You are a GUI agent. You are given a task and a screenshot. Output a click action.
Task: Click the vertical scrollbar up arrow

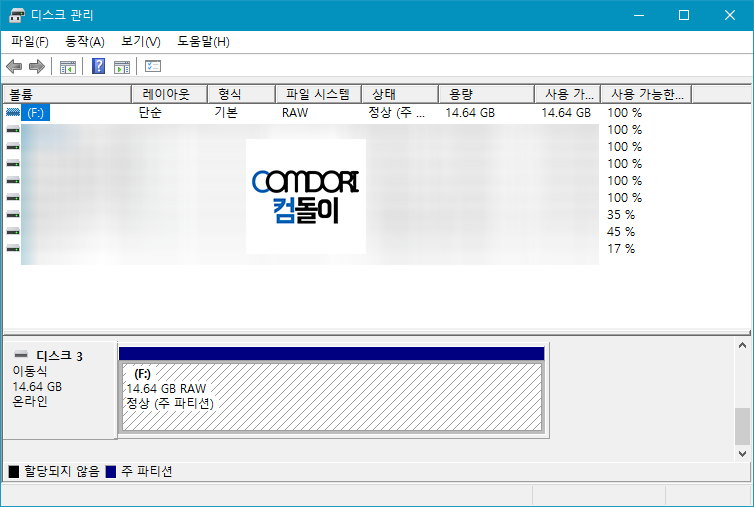pos(742,345)
